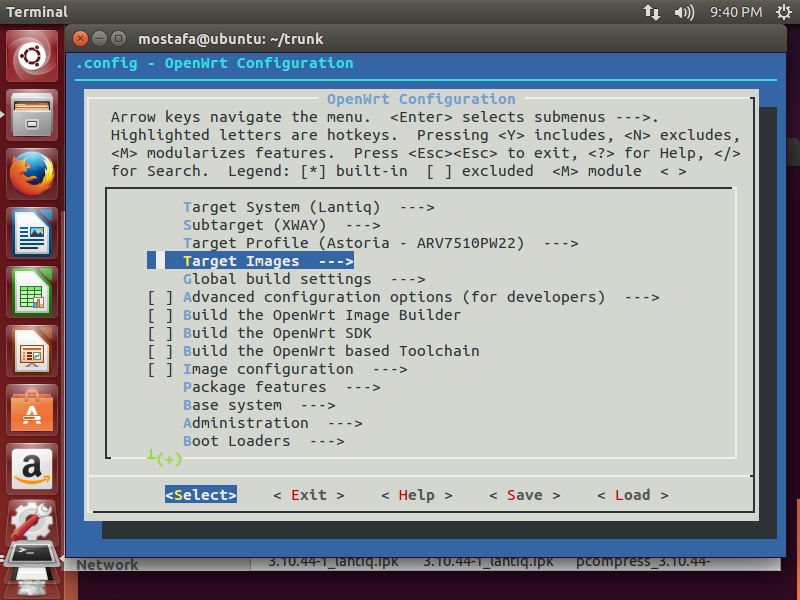The width and height of the screenshot is (800, 600).
Task: Close the terminal window
Action: click(80, 38)
